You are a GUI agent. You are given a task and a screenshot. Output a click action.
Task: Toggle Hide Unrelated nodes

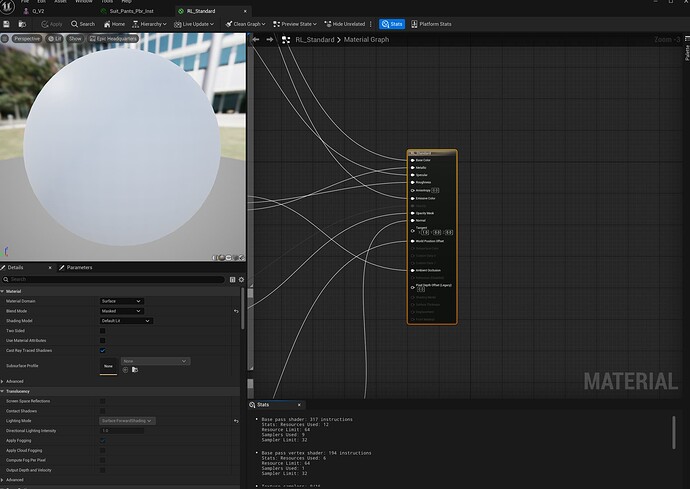[345, 24]
